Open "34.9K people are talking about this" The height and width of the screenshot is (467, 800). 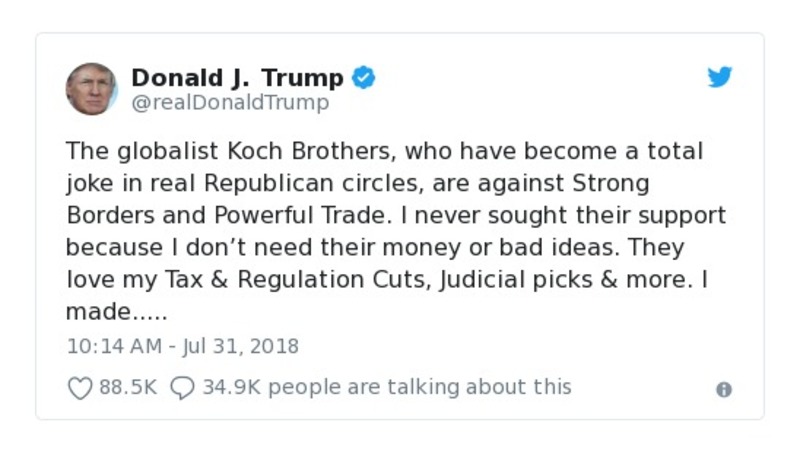387,387
